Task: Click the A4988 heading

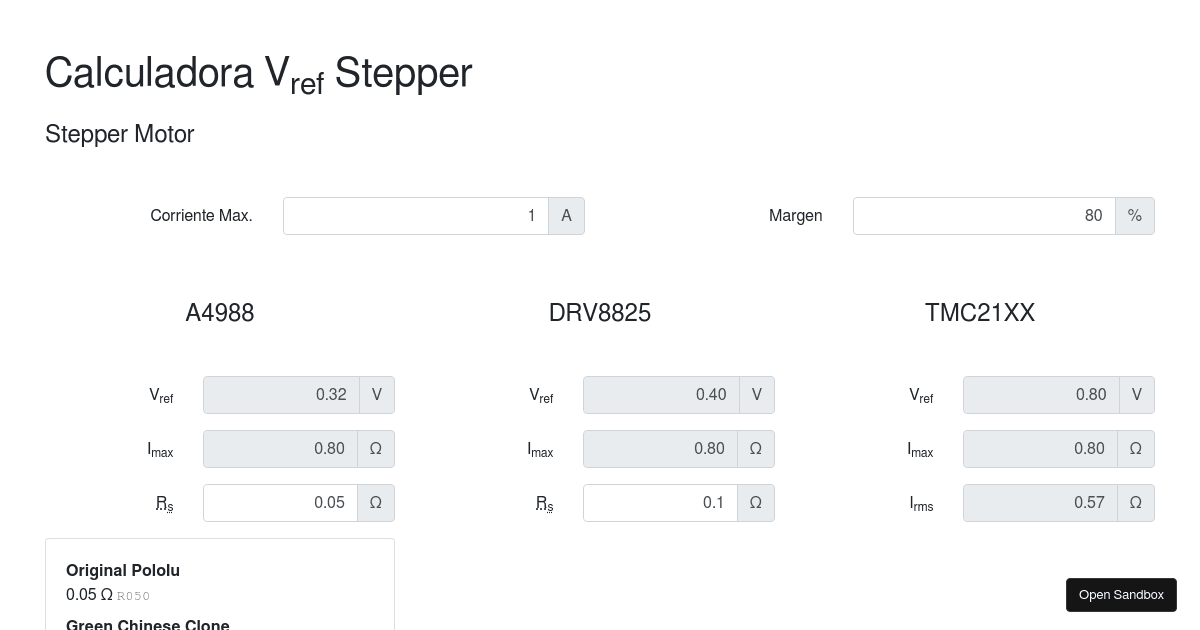Action: click(x=220, y=313)
